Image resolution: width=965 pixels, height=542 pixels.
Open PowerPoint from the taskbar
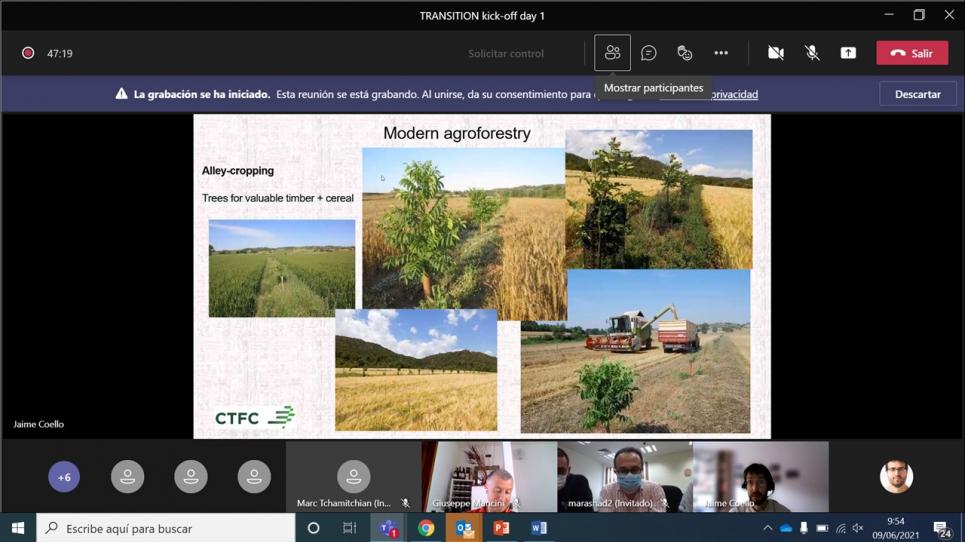tap(501, 528)
